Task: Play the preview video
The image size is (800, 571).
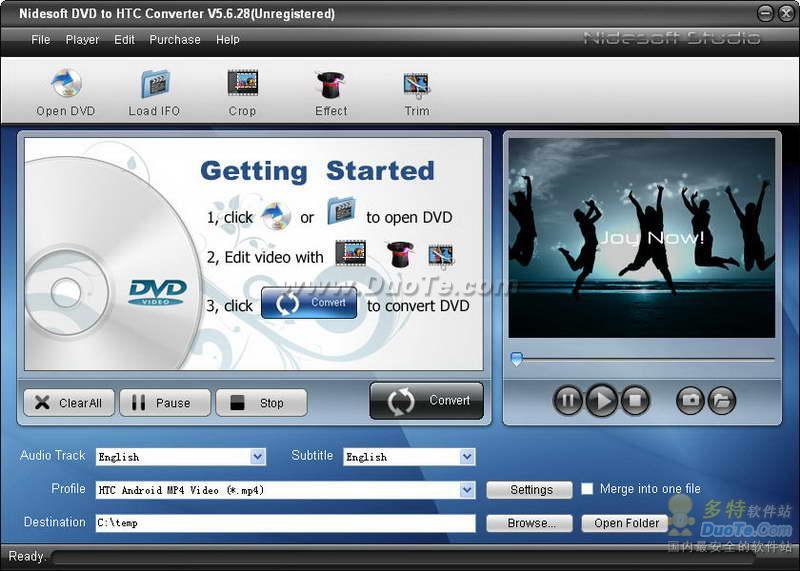Action: coord(602,400)
